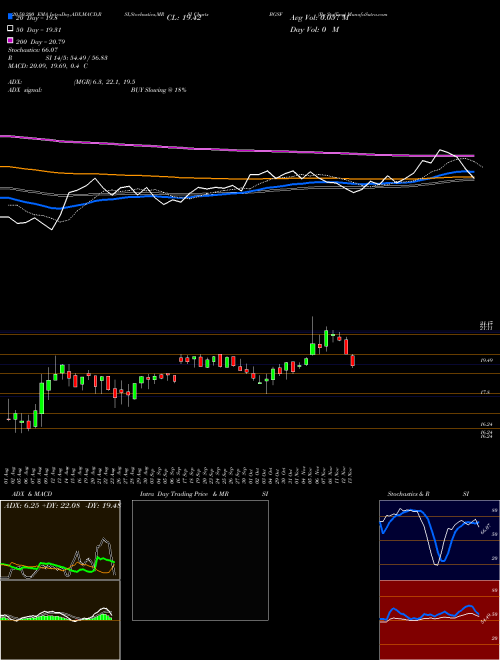Click the 'Day Vol: 0 M' text
The image size is (500, 660).
314,29
